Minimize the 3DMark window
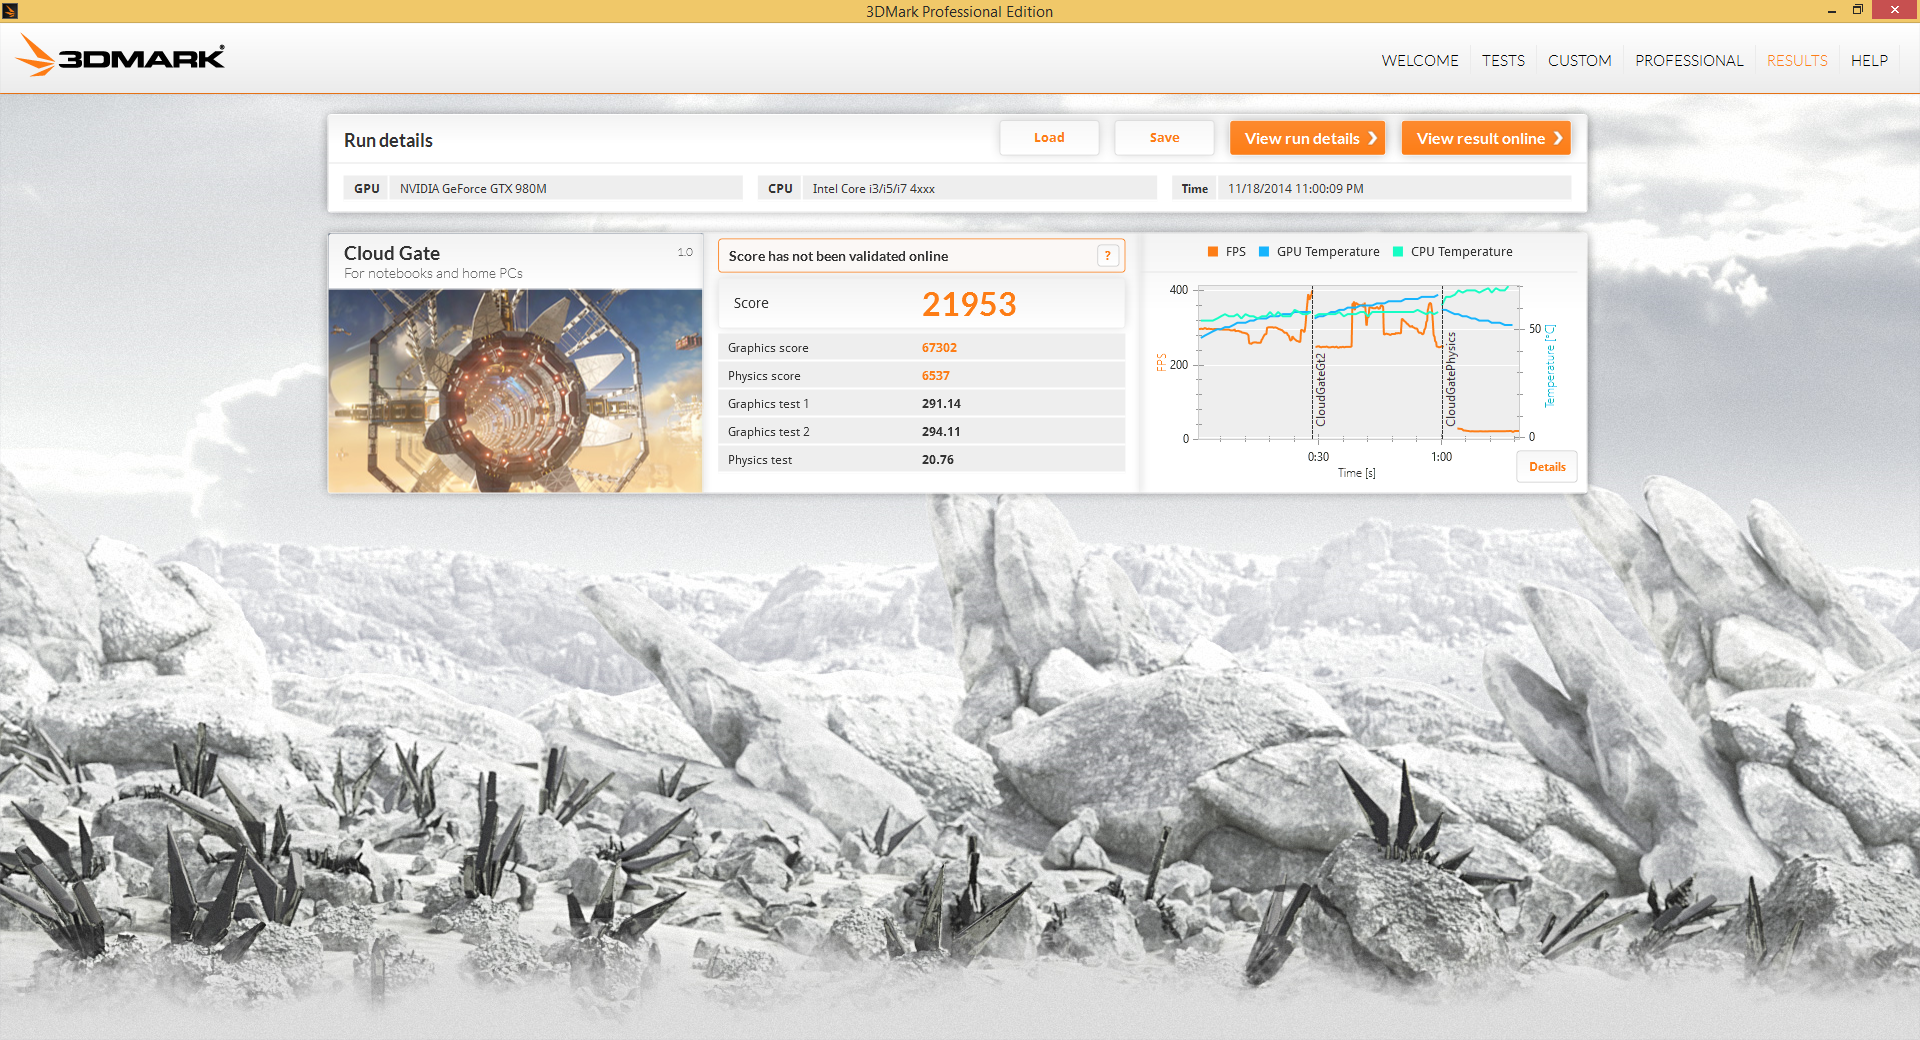The width and height of the screenshot is (1920, 1040). 1831,11
